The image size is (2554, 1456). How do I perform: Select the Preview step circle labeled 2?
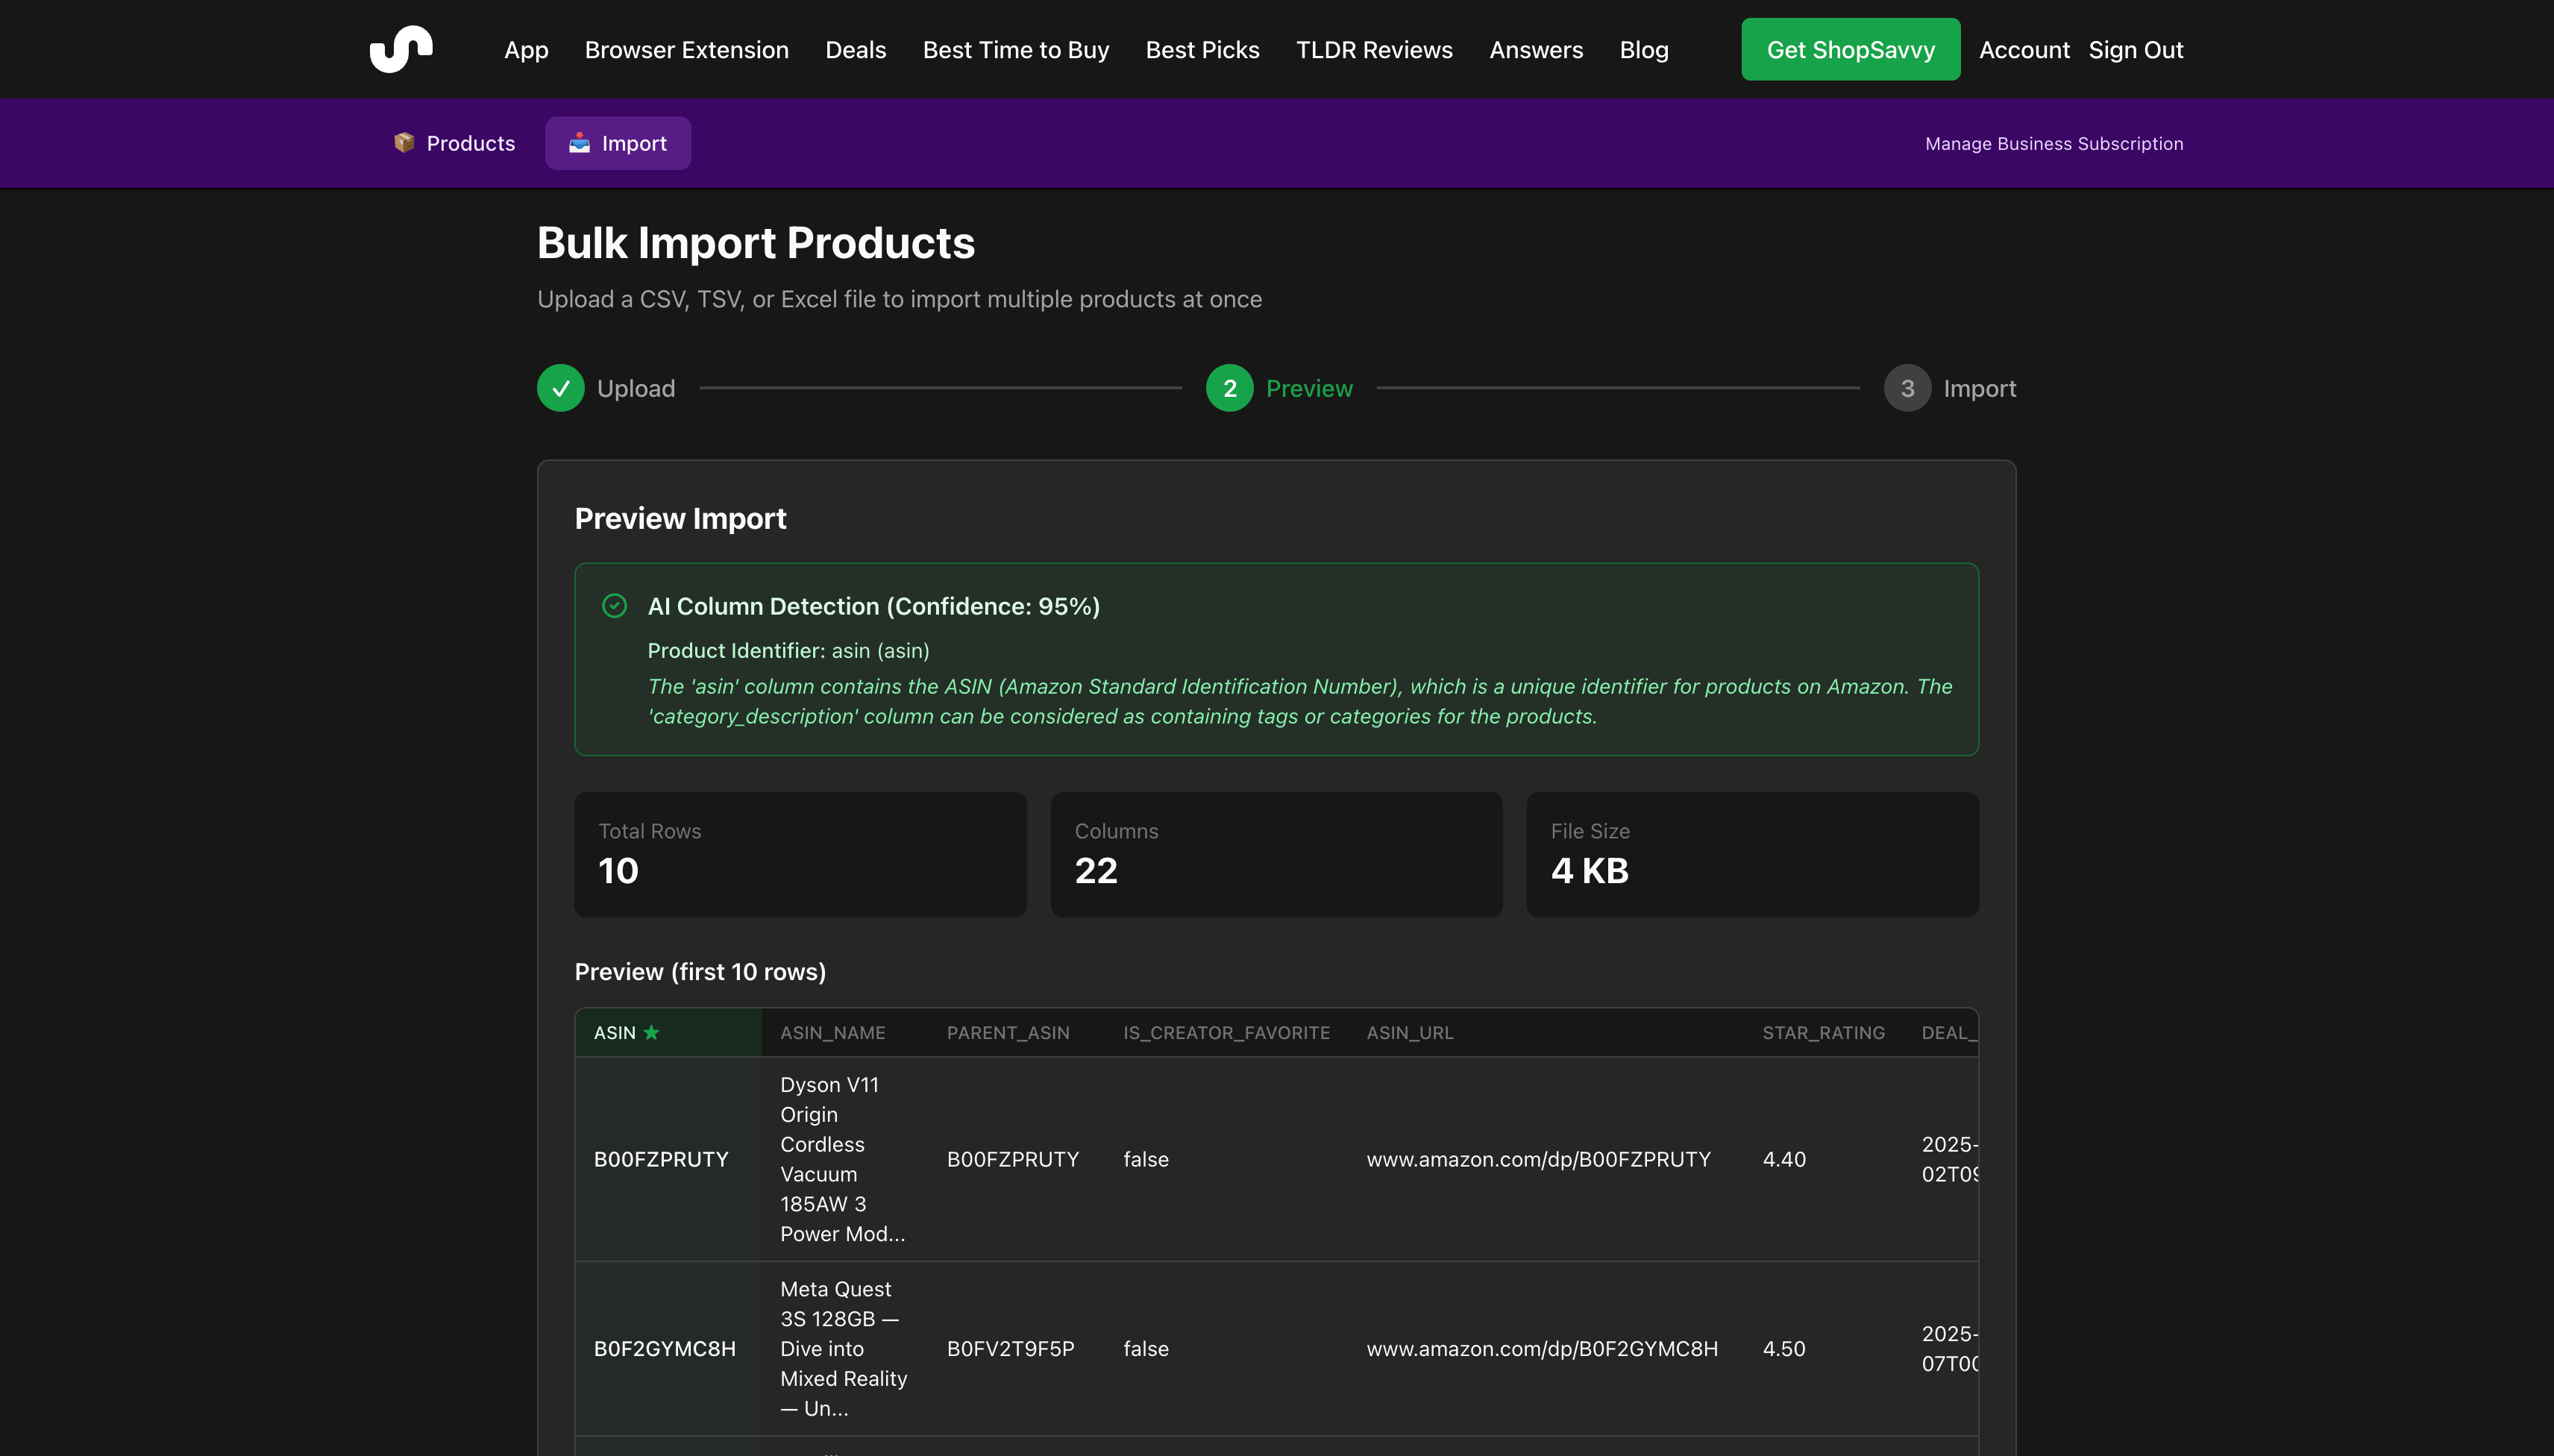1229,388
